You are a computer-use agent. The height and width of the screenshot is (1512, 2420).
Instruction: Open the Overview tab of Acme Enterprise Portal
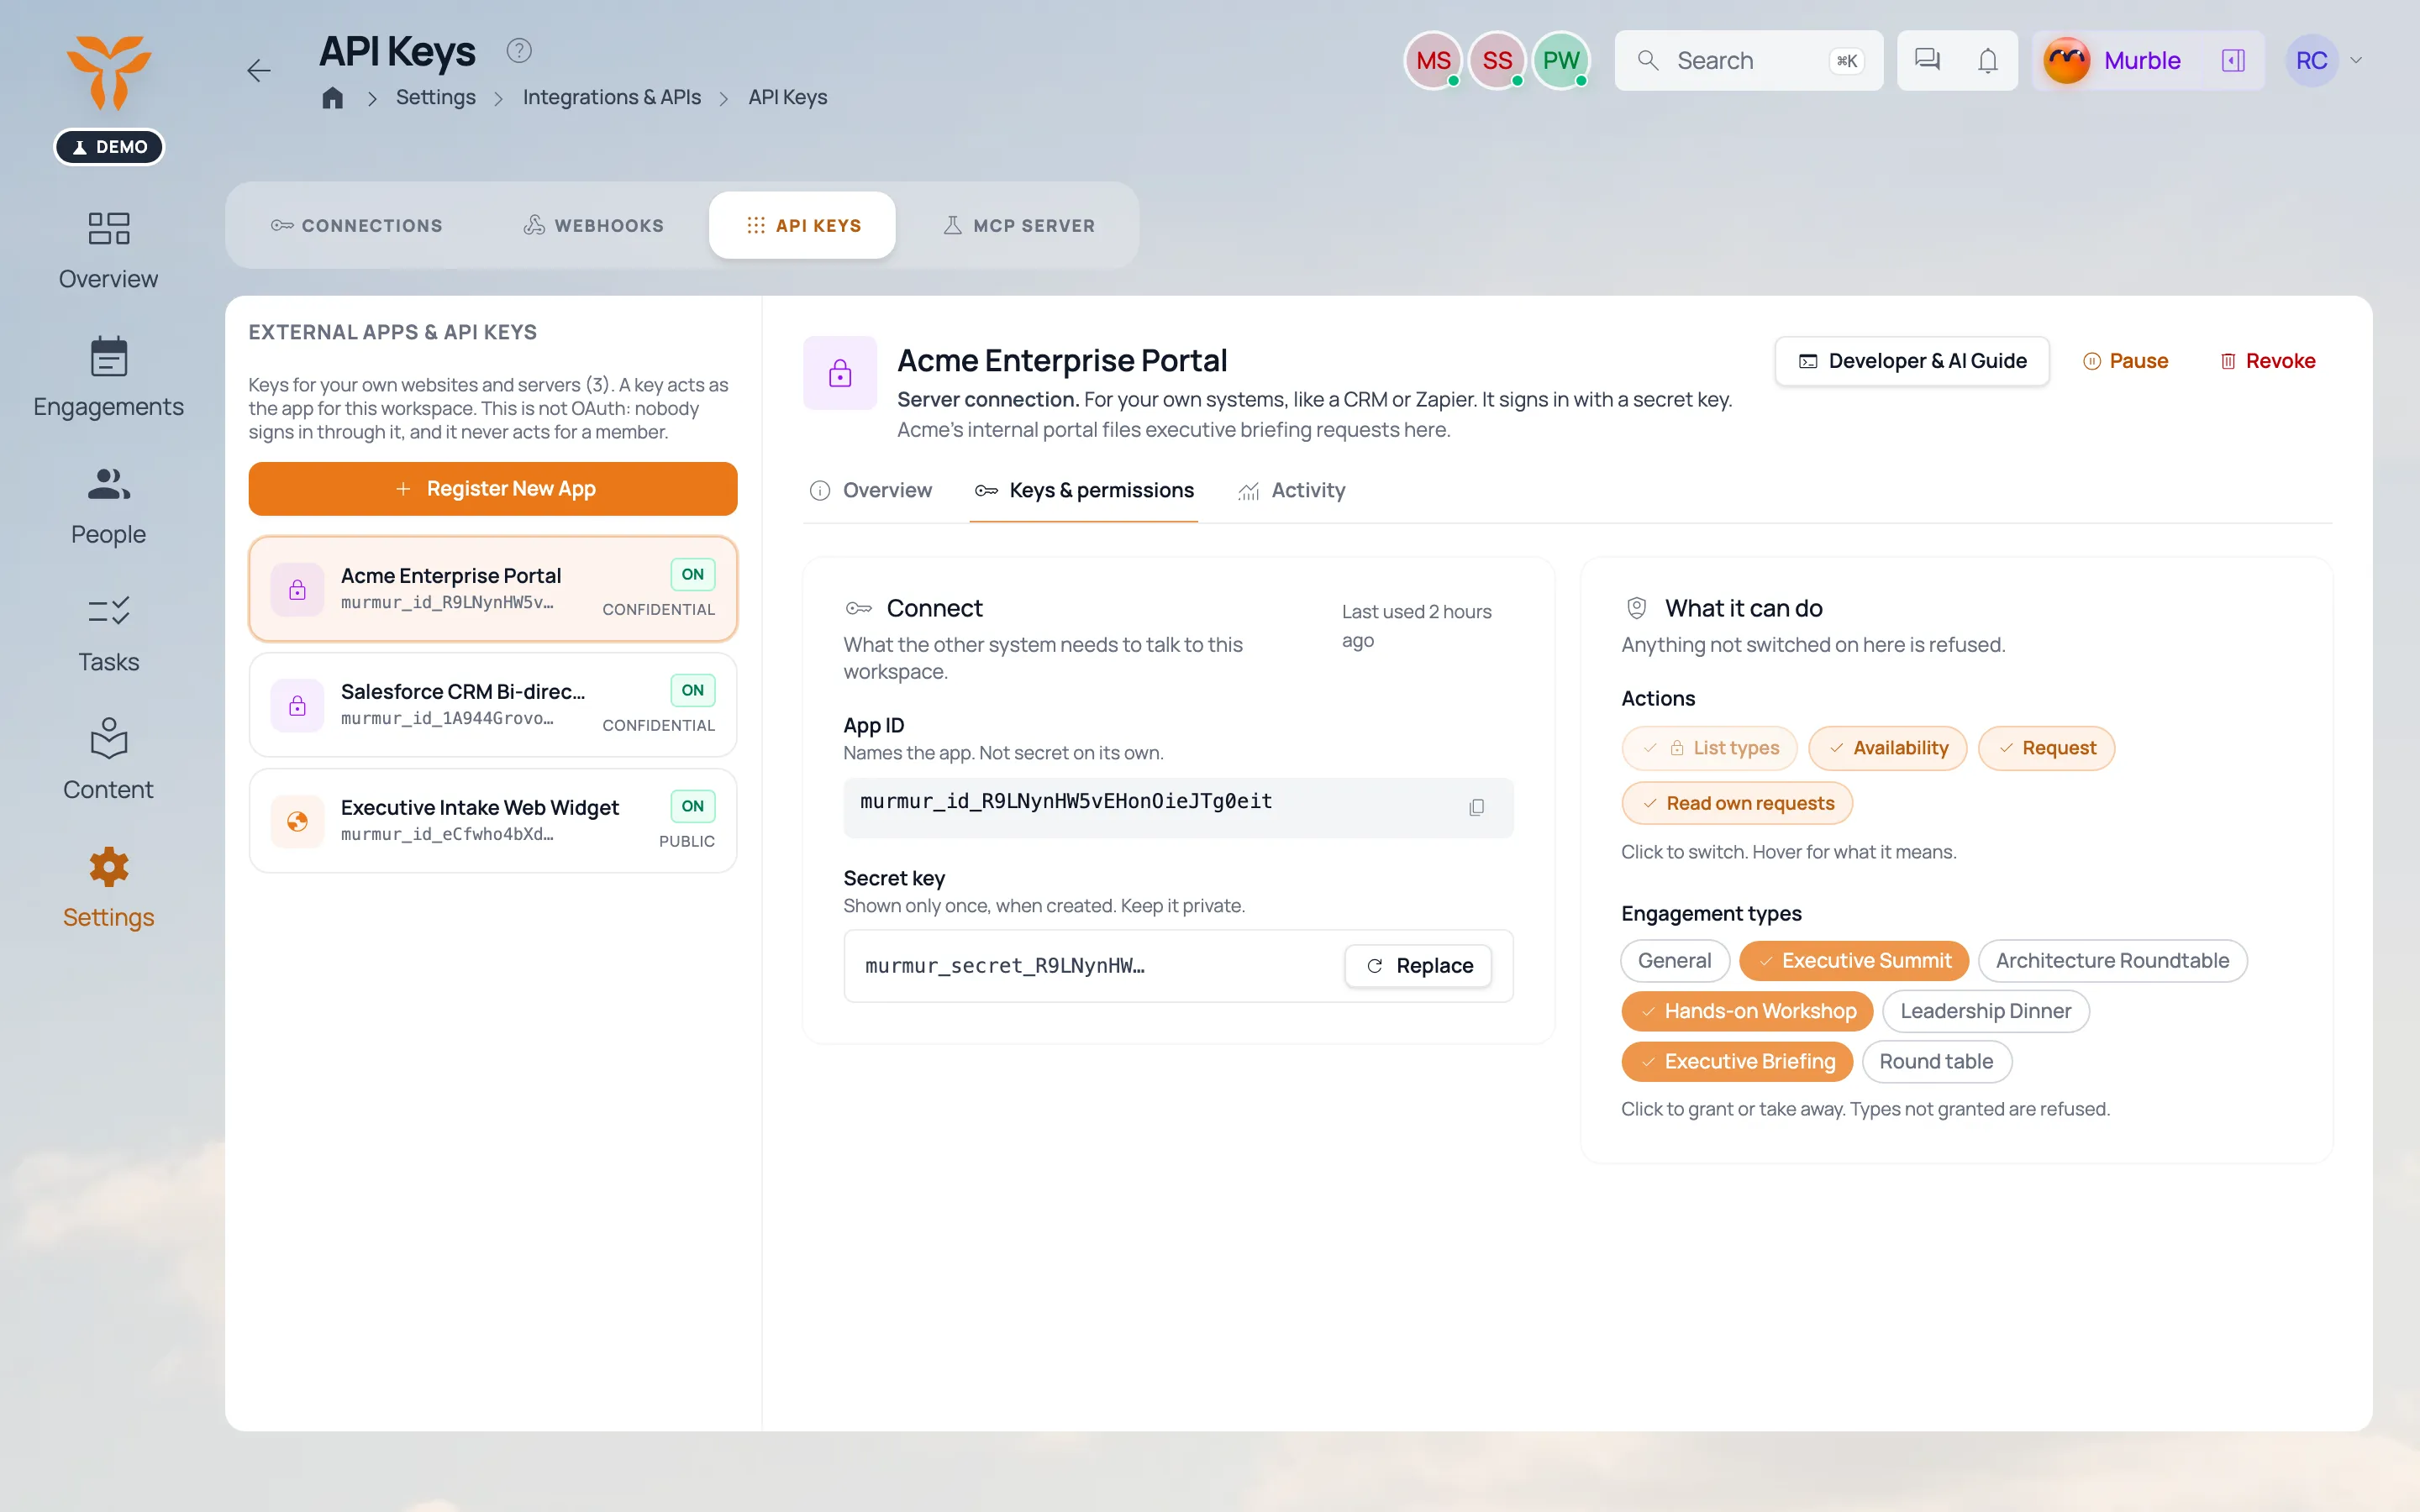(870, 490)
